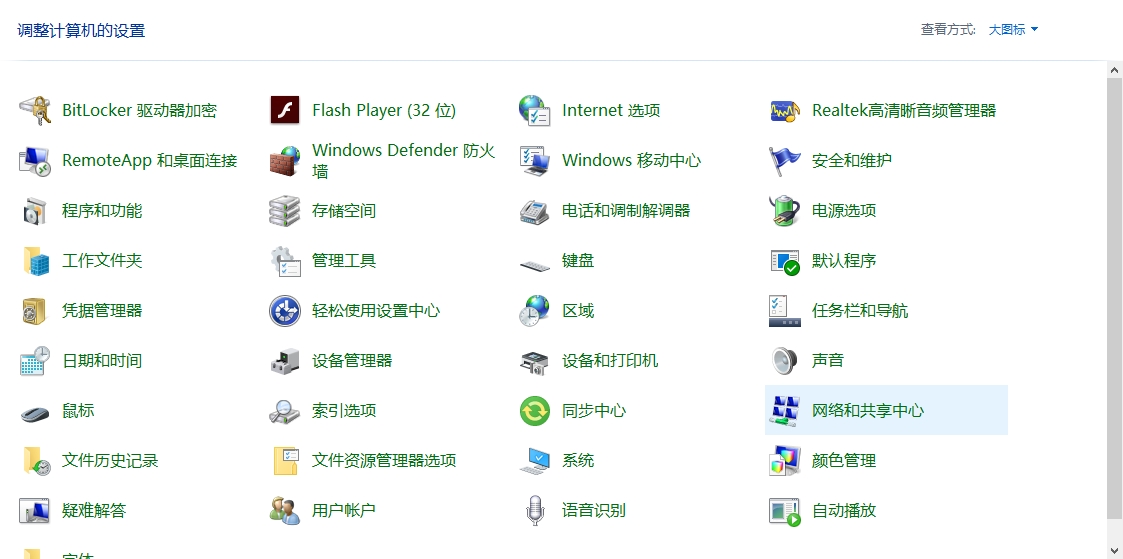Click the 声音 label

[x=828, y=360]
